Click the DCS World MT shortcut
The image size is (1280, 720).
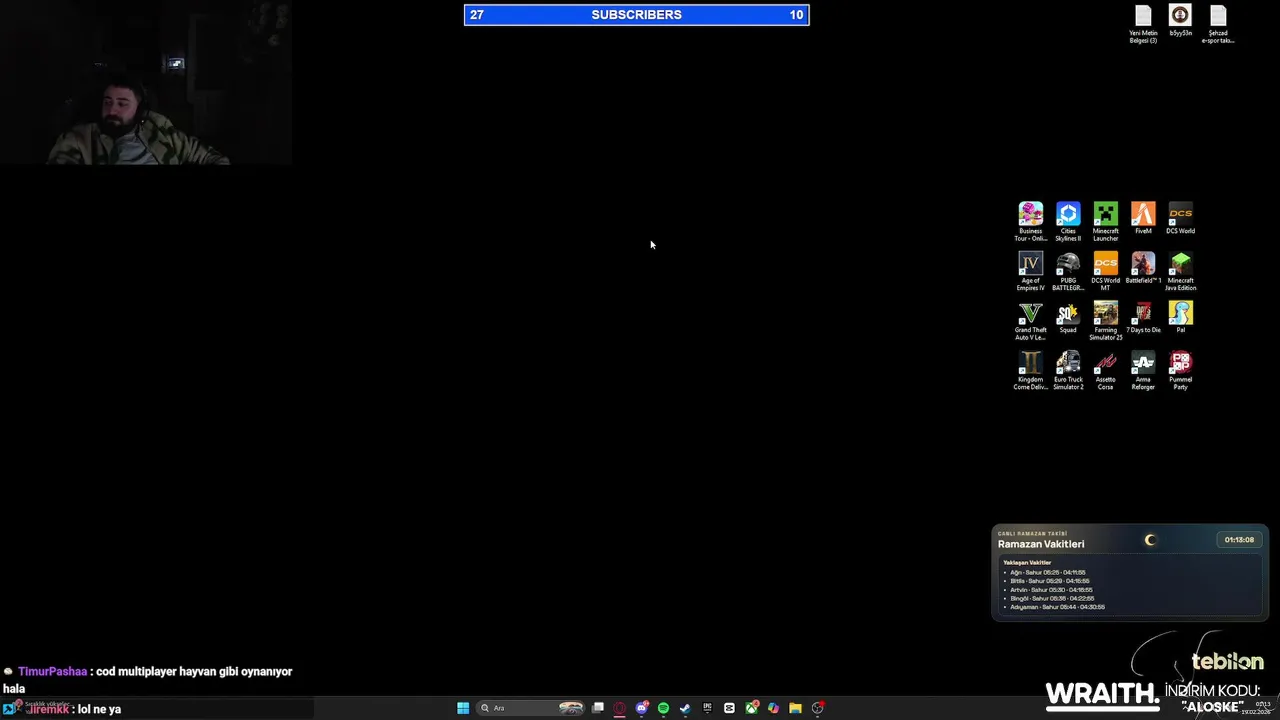[x=1105, y=271]
